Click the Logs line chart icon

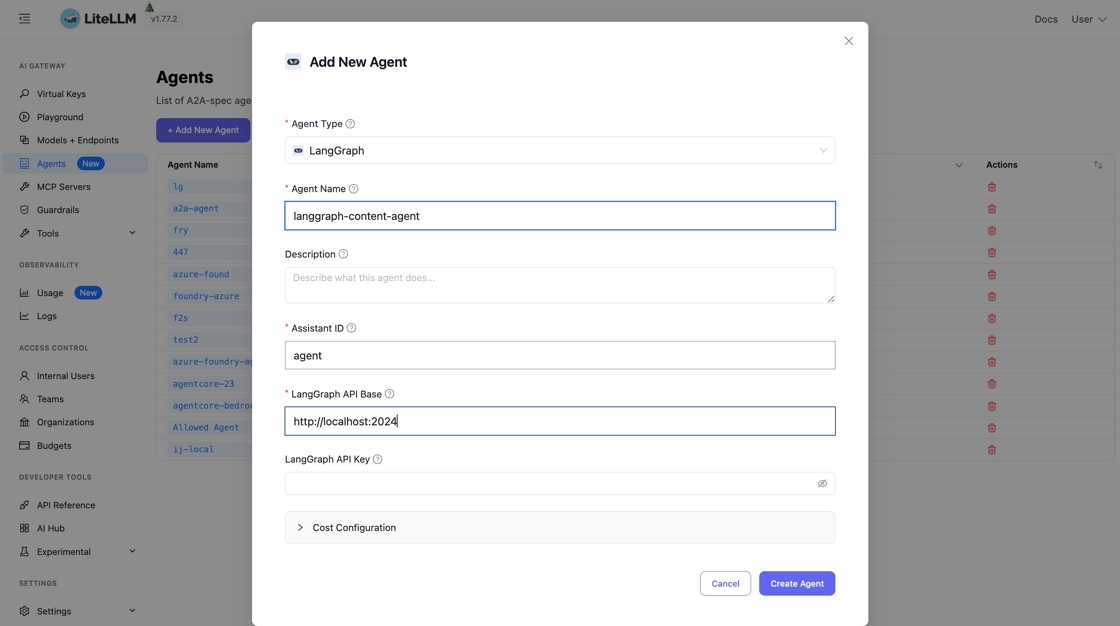(24, 316)
